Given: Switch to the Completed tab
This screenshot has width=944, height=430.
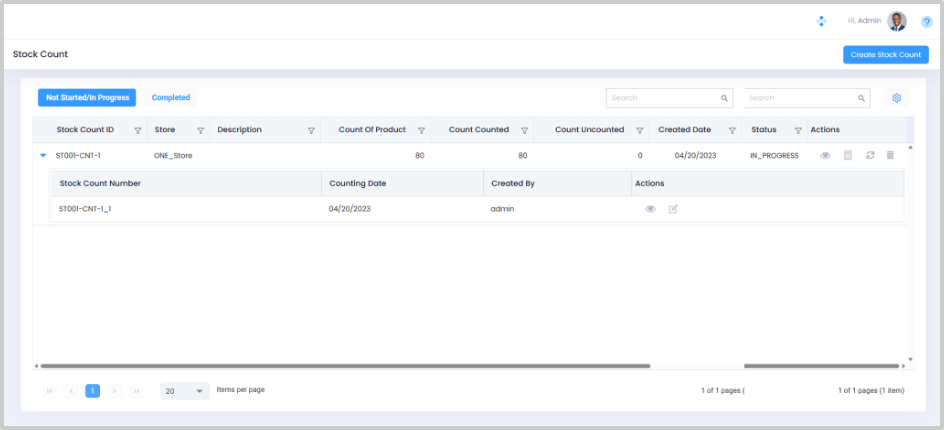Looking at the screenshot, I should (171, 98).
